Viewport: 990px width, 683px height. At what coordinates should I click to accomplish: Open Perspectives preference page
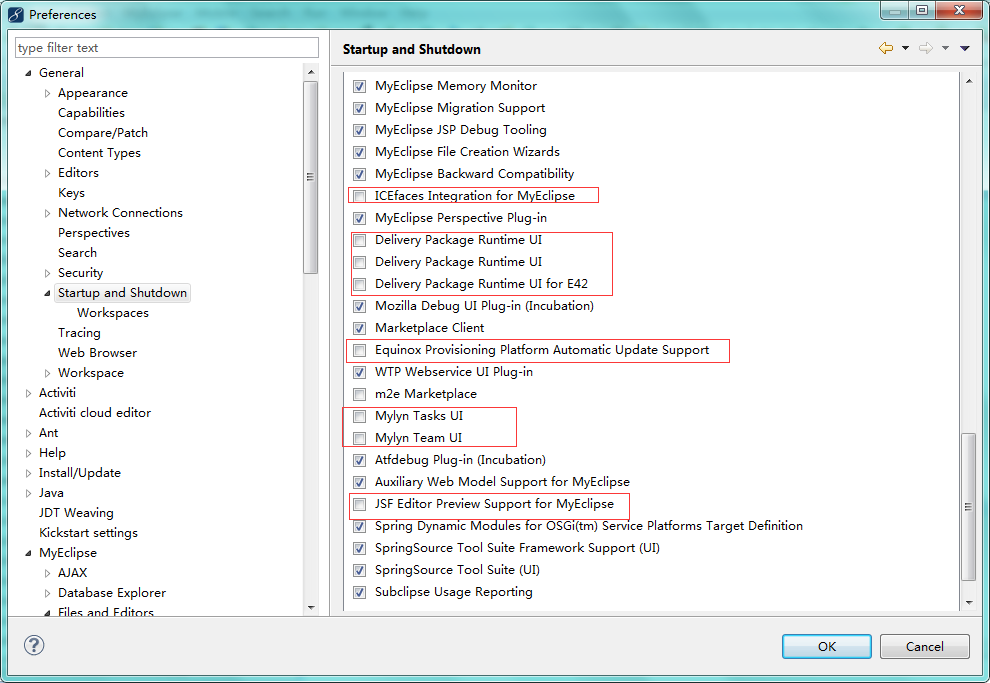(94, 232)
